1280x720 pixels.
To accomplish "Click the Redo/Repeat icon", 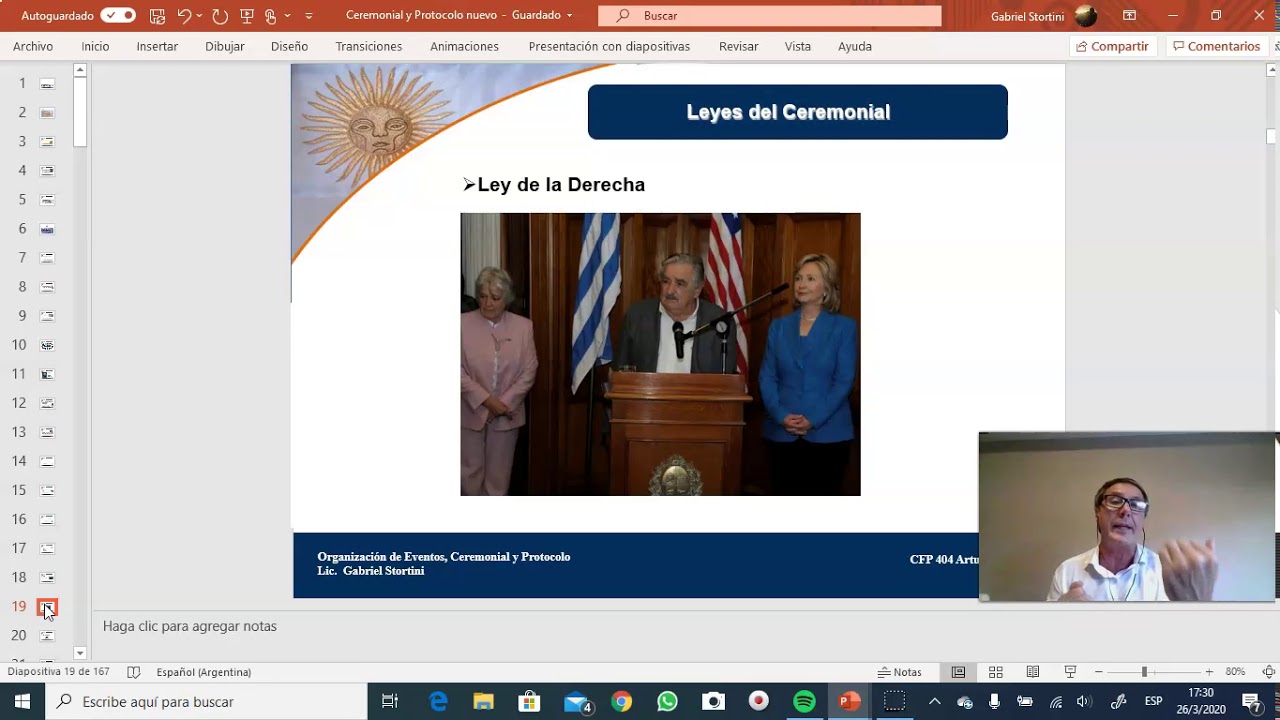I will 220,15.
